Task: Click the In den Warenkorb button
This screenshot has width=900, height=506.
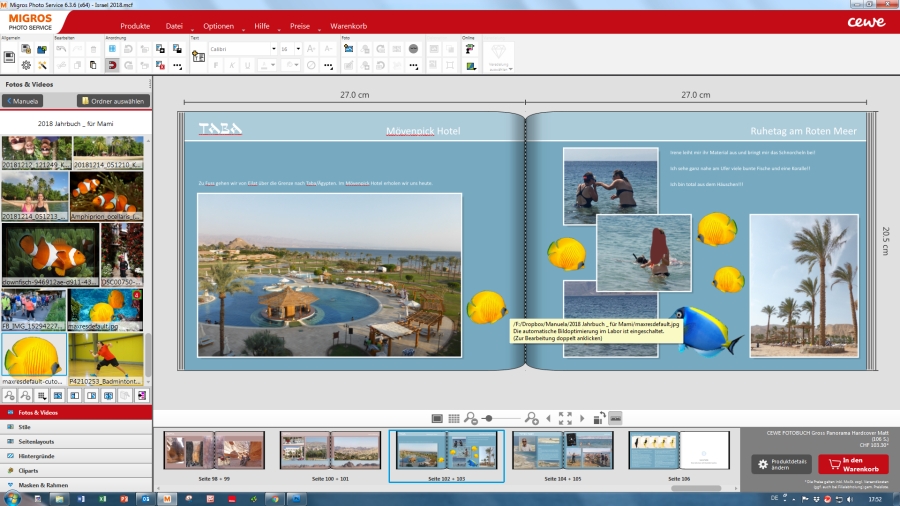Action: pyautogui.click(x=852, y=464)
